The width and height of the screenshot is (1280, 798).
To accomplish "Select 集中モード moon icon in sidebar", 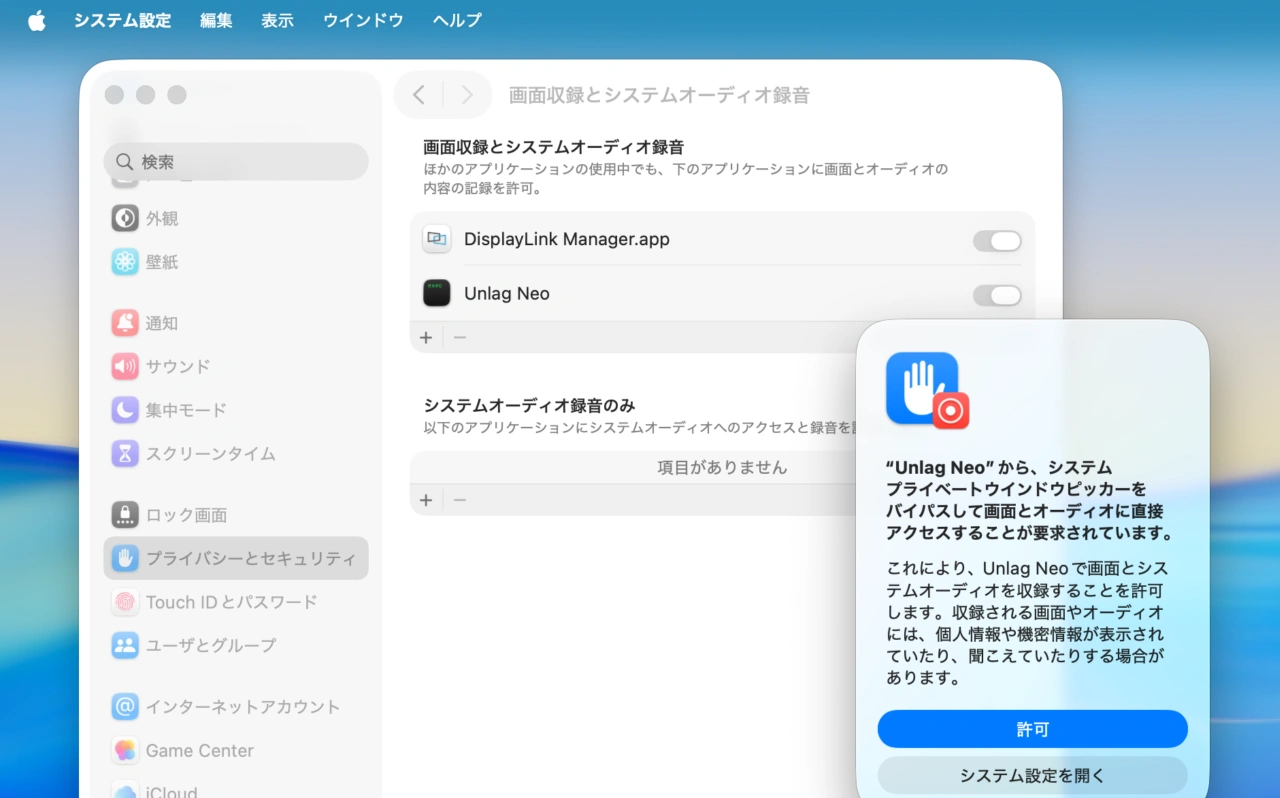I will click(125, 410).
